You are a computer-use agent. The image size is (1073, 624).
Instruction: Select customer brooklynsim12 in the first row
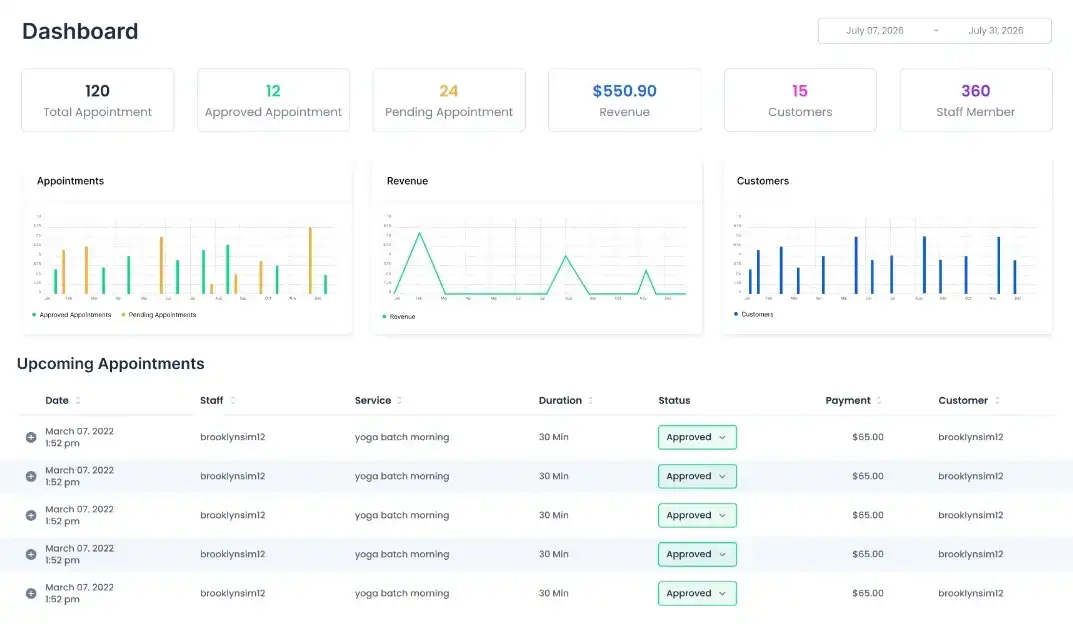970,437
